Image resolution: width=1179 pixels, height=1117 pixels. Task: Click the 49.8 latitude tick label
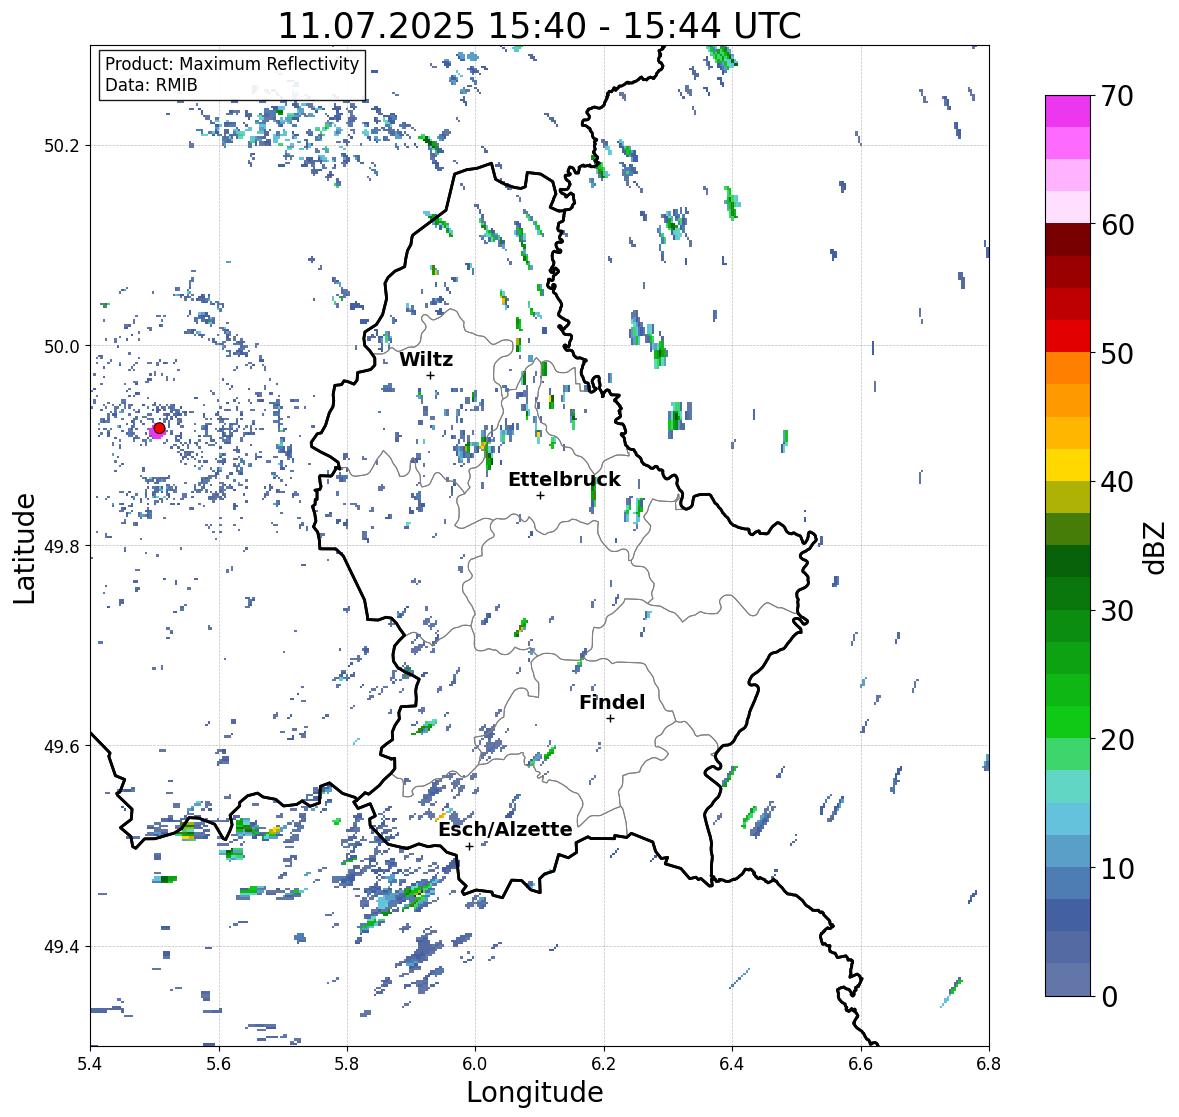pos(62,546)
